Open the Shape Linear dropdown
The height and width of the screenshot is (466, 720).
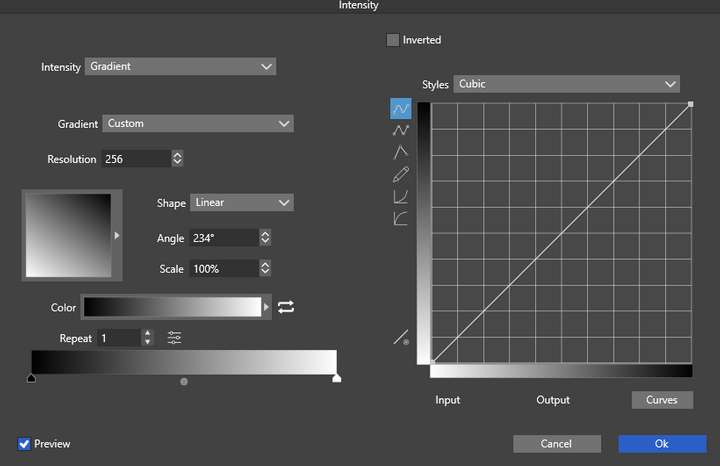pyautogui.click(x=242, y=202)
